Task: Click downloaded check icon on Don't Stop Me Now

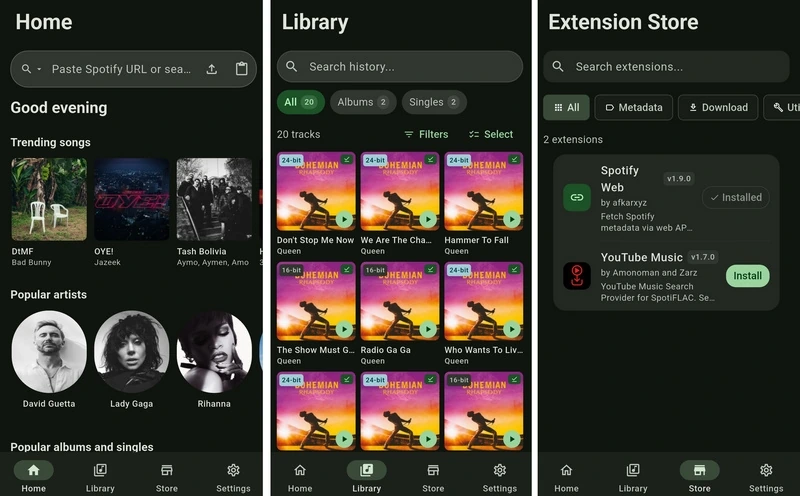Action: (347, 160)
